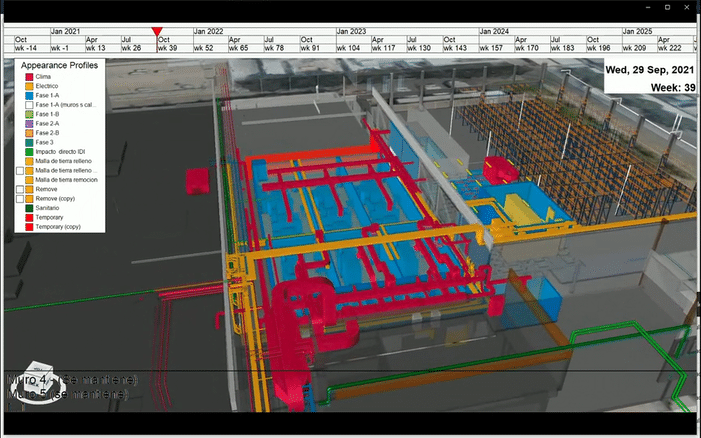Click the Temporary (copy) red swatch
701x438 pixels.
coord(30,227)
